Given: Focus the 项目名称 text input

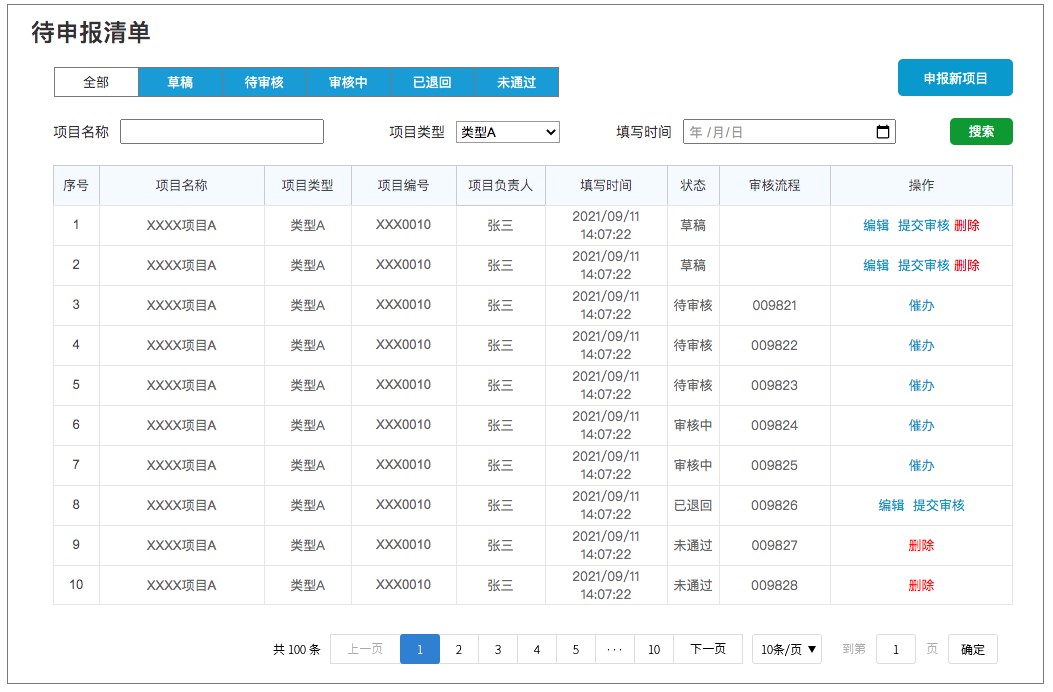Looking at the screenshot, I should click(222, 132).
